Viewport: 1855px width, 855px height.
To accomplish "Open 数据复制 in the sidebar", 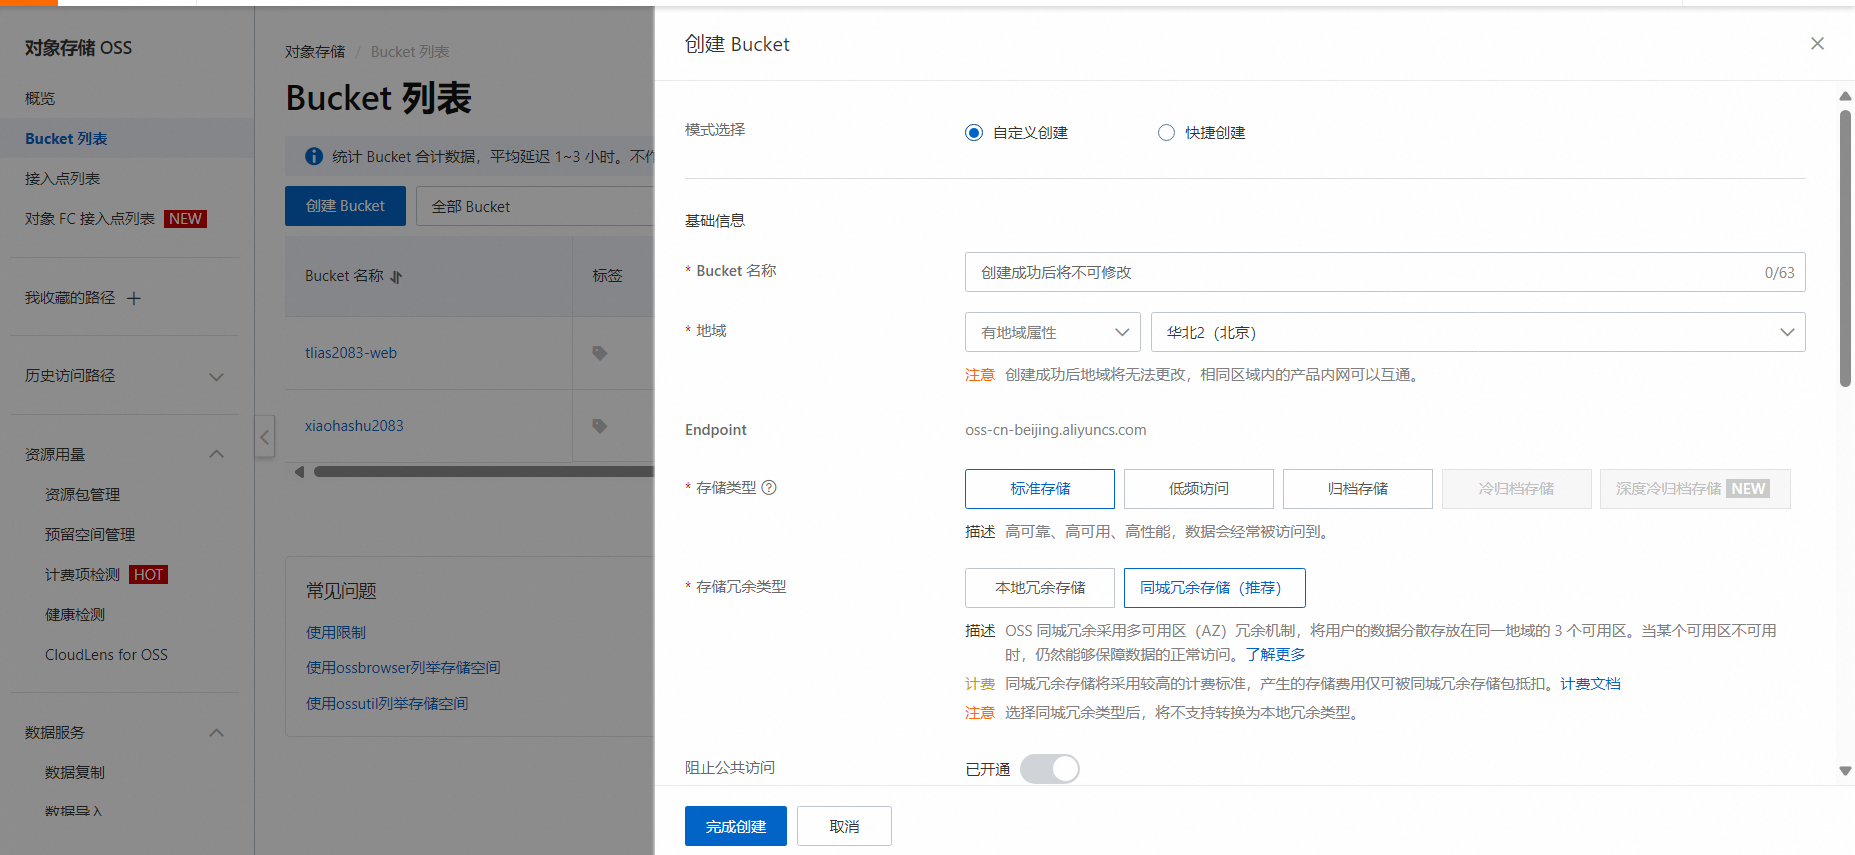I will (74, 773).
